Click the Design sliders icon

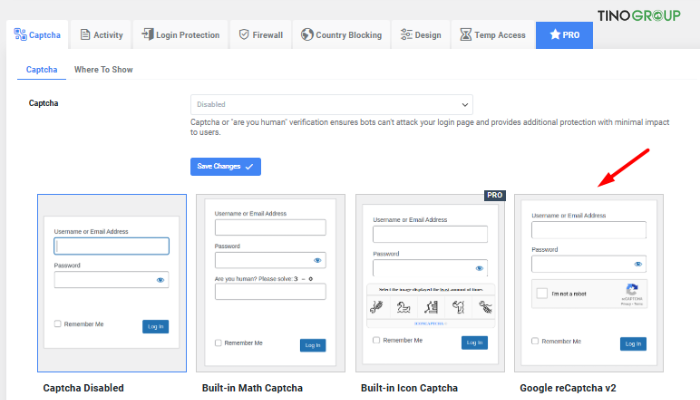(406, 34)
